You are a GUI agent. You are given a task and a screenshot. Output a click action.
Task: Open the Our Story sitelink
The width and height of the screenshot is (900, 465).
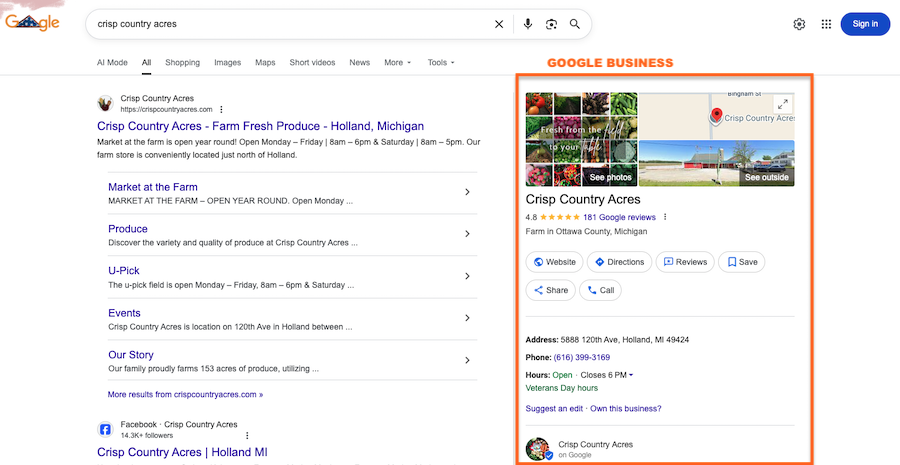(131, 355)
